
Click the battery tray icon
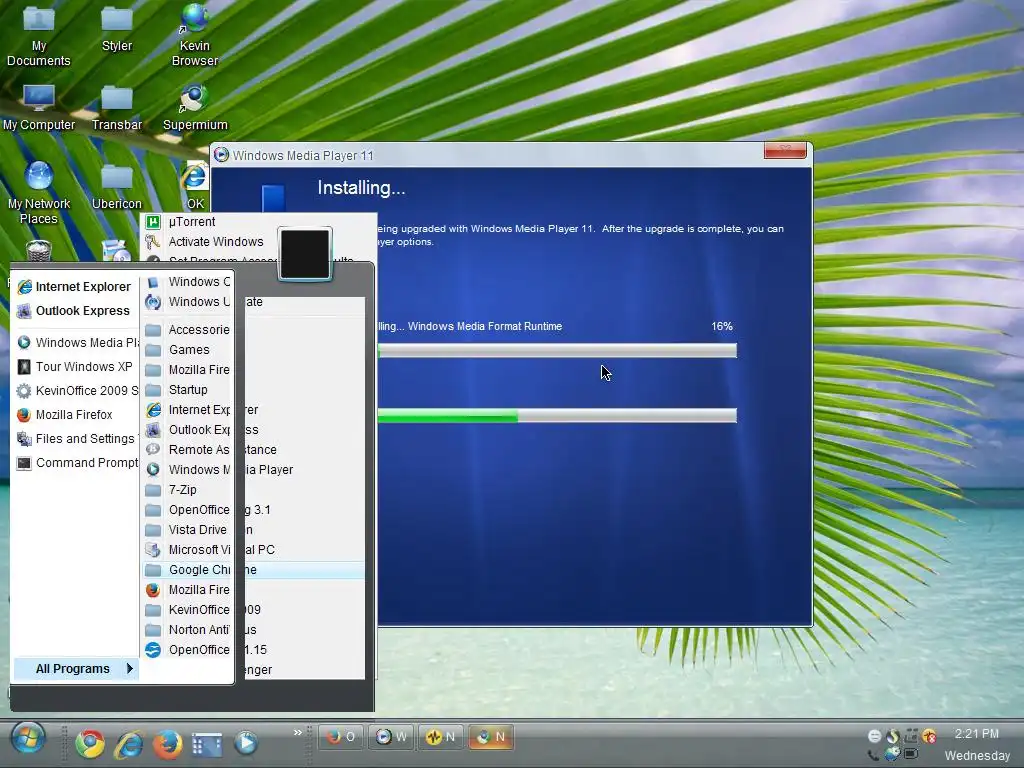coord(910,755)
